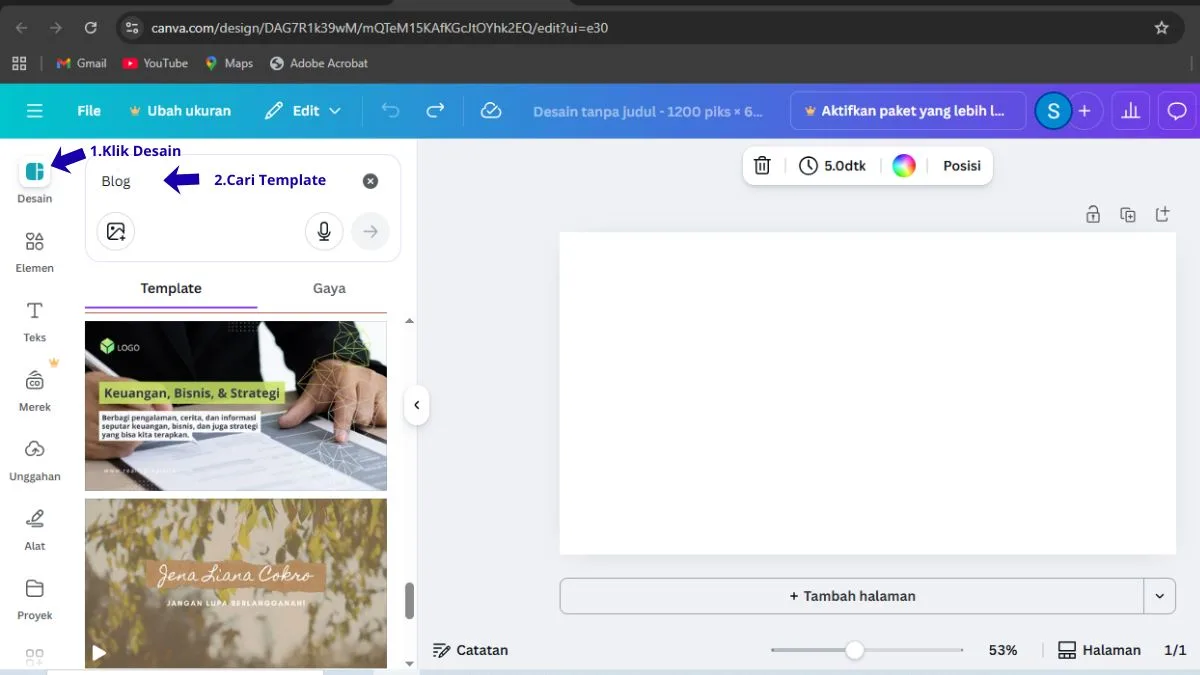Open the Desain panel icon
Screen dimensions: 1200x675
[x=34, y=172]
